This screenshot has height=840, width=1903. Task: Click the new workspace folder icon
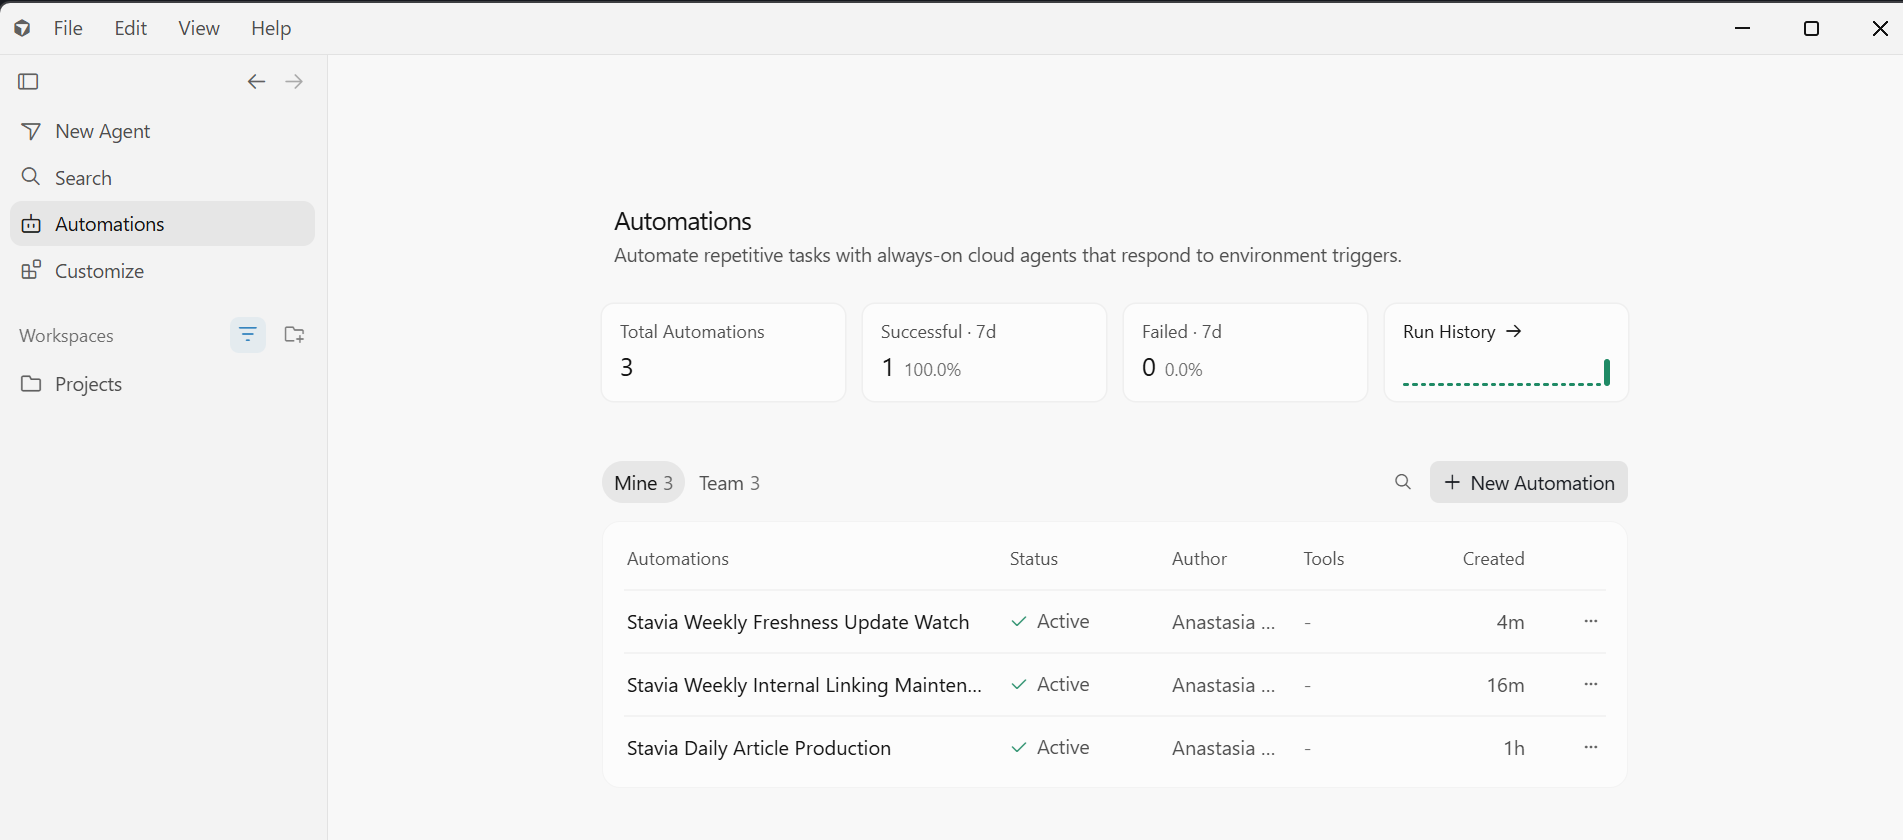pos(294,335)
